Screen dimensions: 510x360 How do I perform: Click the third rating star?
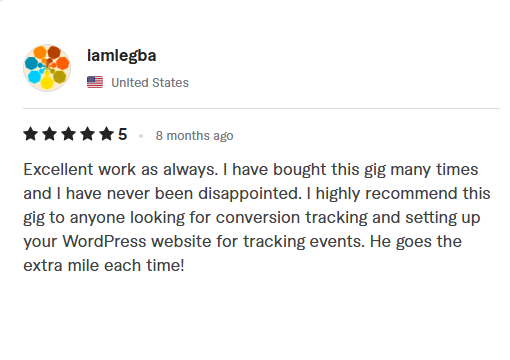(68, 134)
